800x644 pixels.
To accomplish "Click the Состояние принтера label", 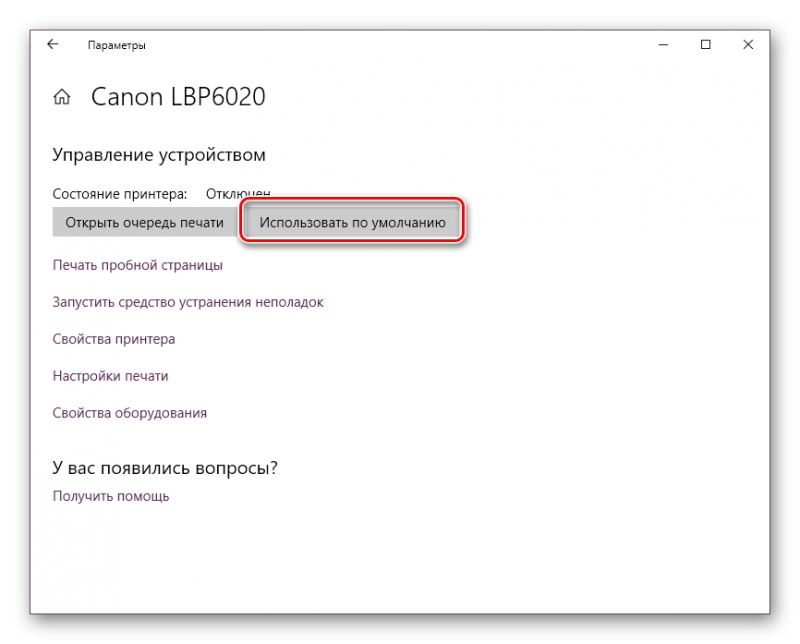I will [x=120, y=194].
